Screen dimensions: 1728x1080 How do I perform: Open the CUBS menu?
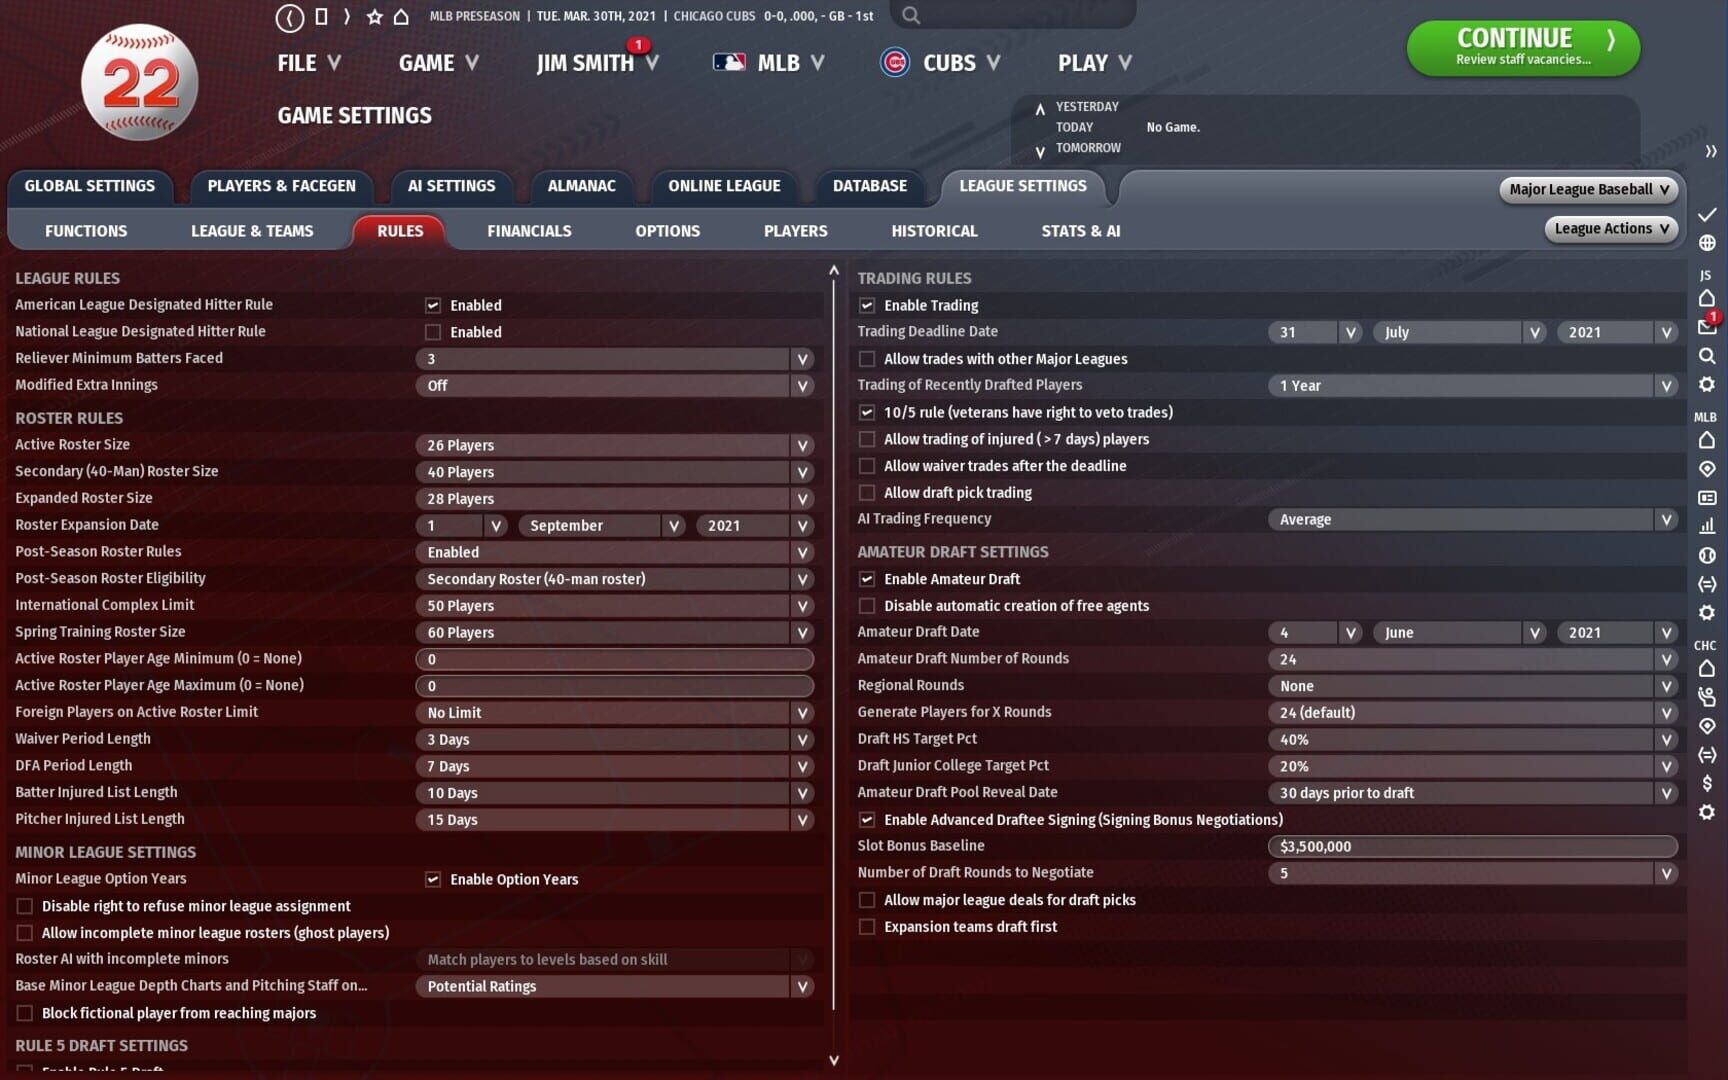point(940,63)
